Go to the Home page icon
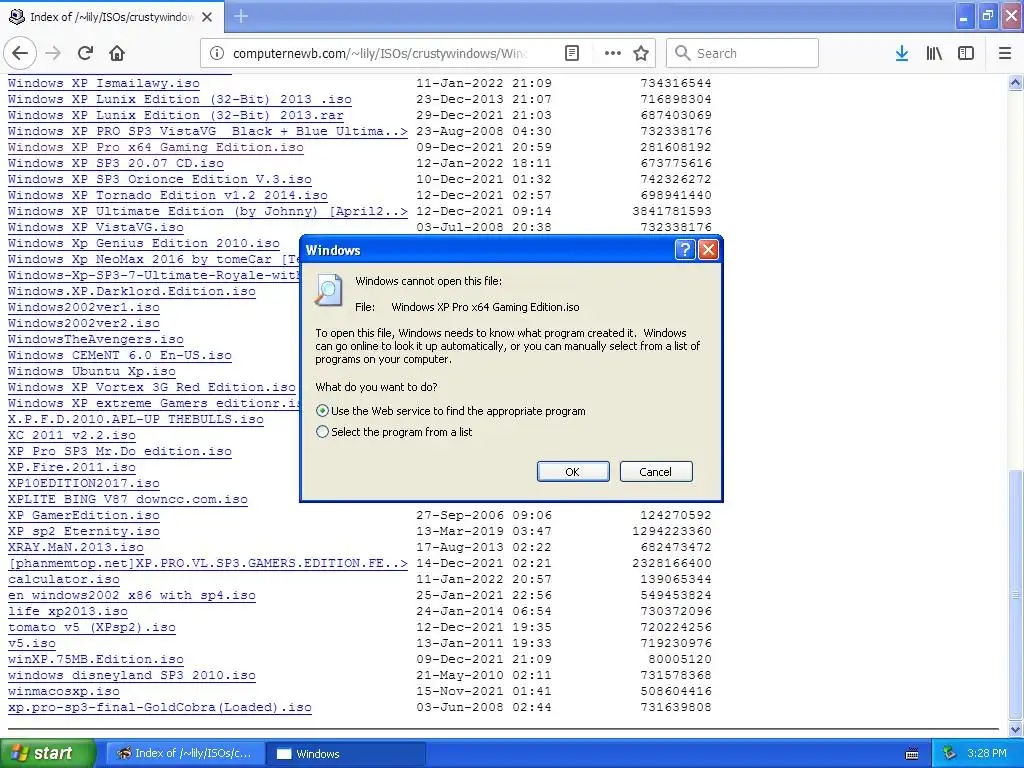This screenshot has width=1024, height=768. coord(117,54)
